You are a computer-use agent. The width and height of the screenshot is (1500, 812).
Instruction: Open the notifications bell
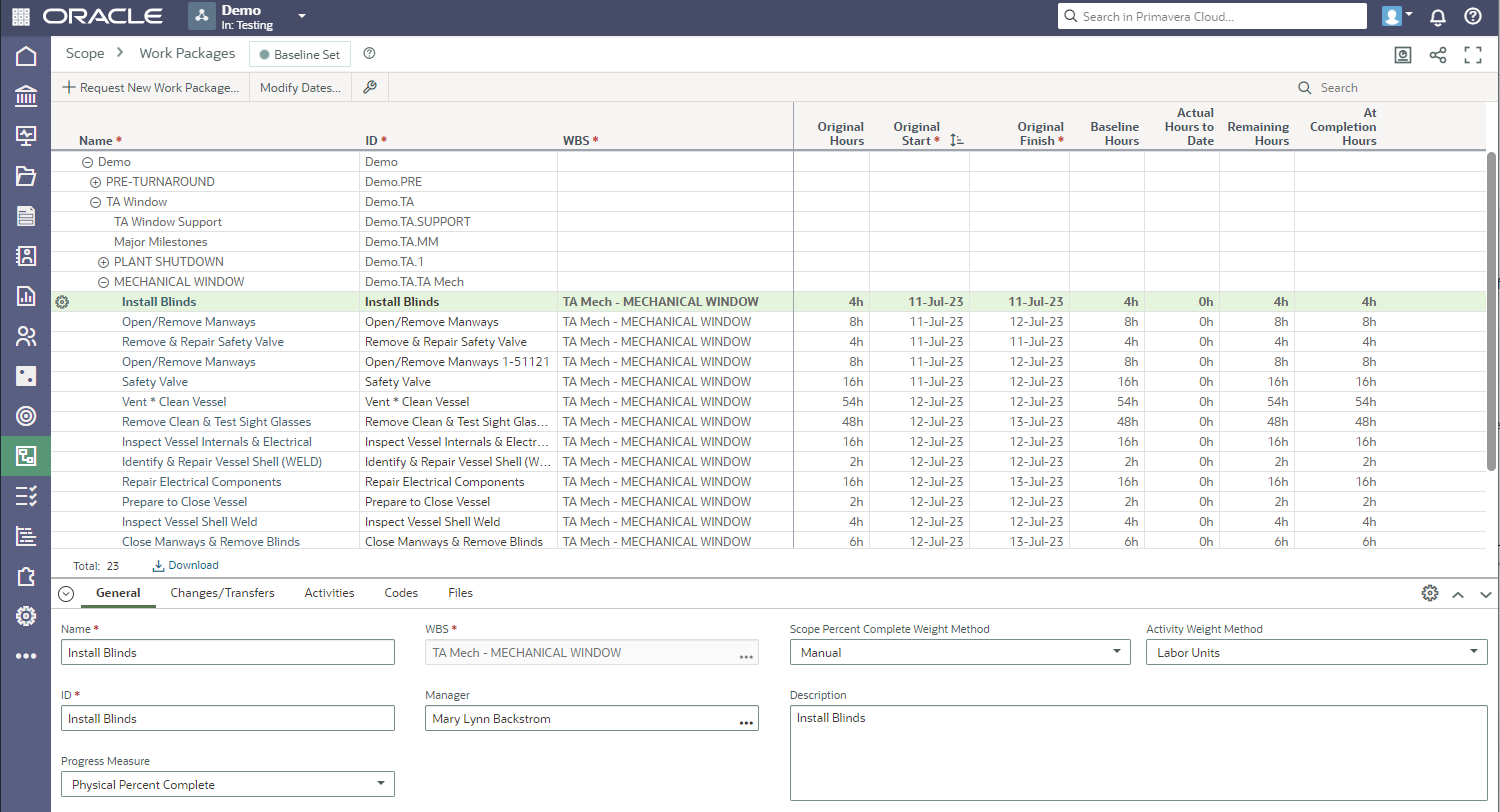[1438, 17]
